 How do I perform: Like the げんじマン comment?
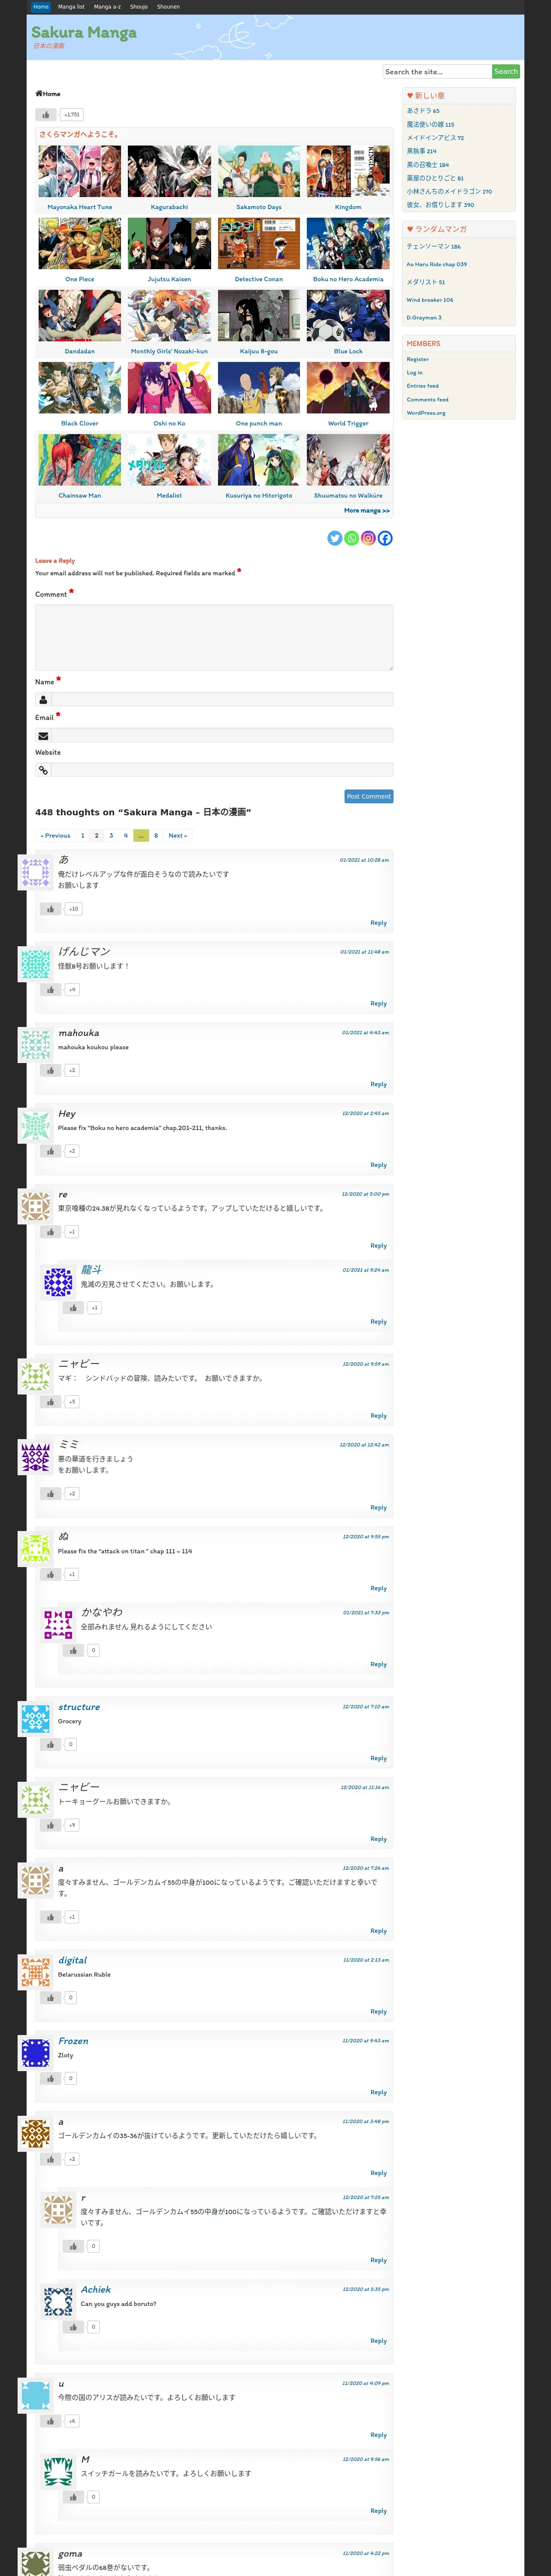pyautogui.click(x=50, y=990)
